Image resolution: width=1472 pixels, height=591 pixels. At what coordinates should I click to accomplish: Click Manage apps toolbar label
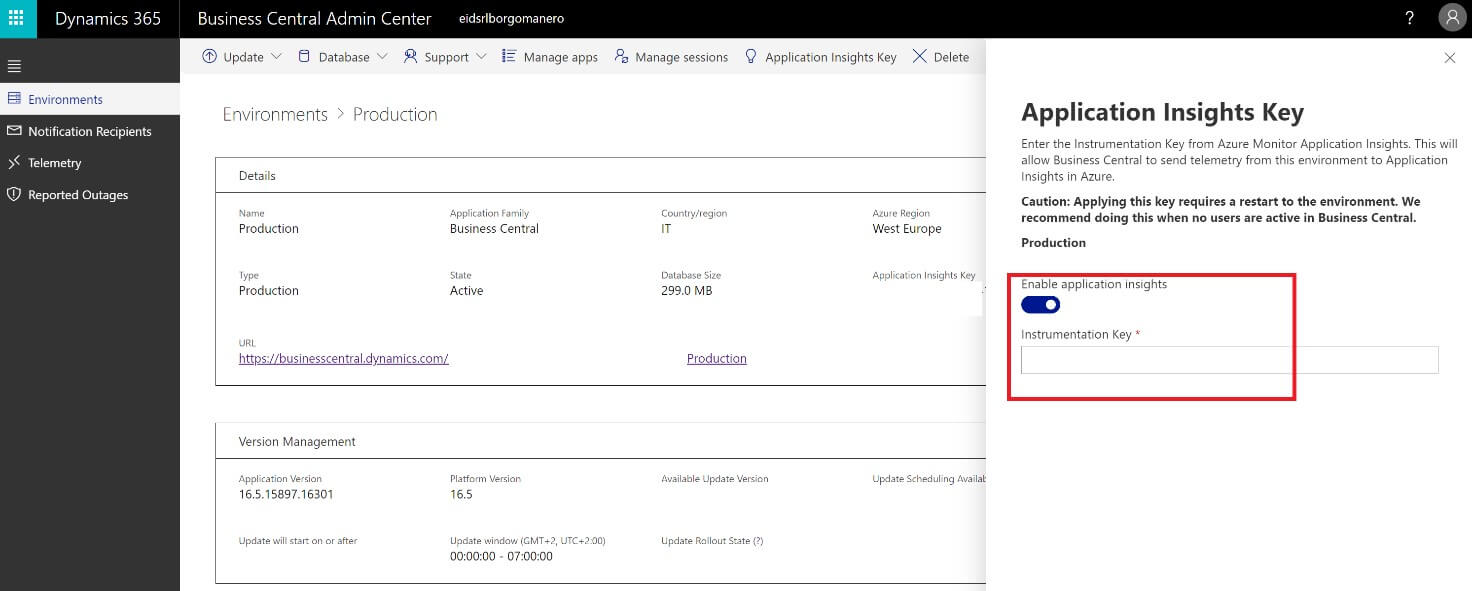coord(561,57)
